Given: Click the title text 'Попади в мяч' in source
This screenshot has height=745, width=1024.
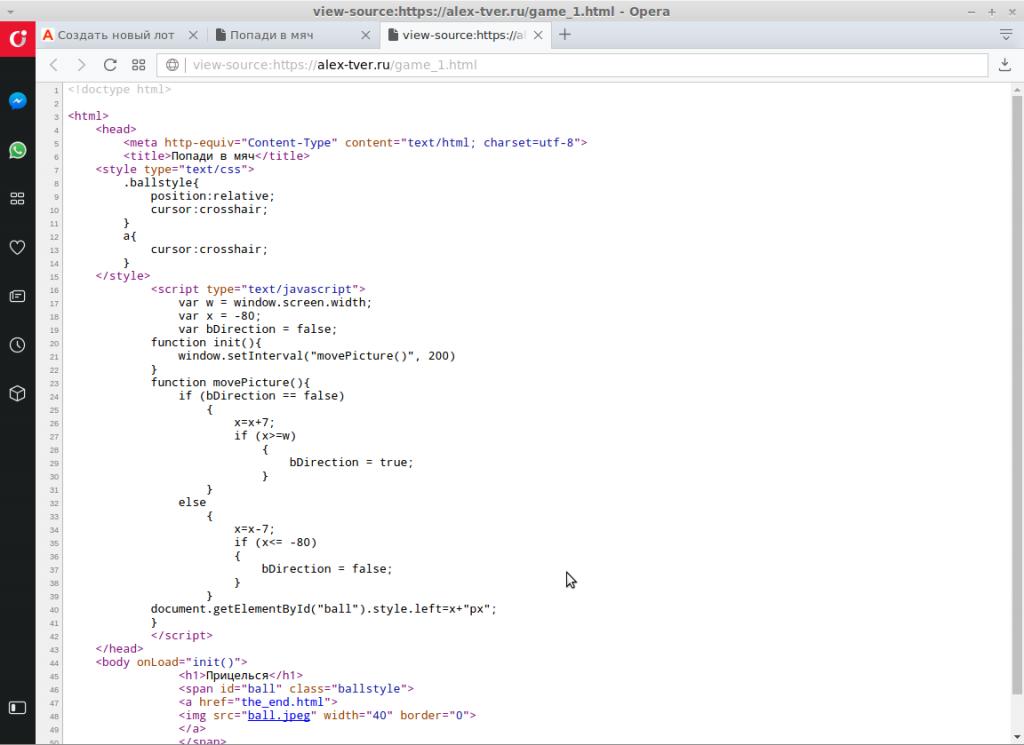Looking at the screenshot, I should pos(212,155).
